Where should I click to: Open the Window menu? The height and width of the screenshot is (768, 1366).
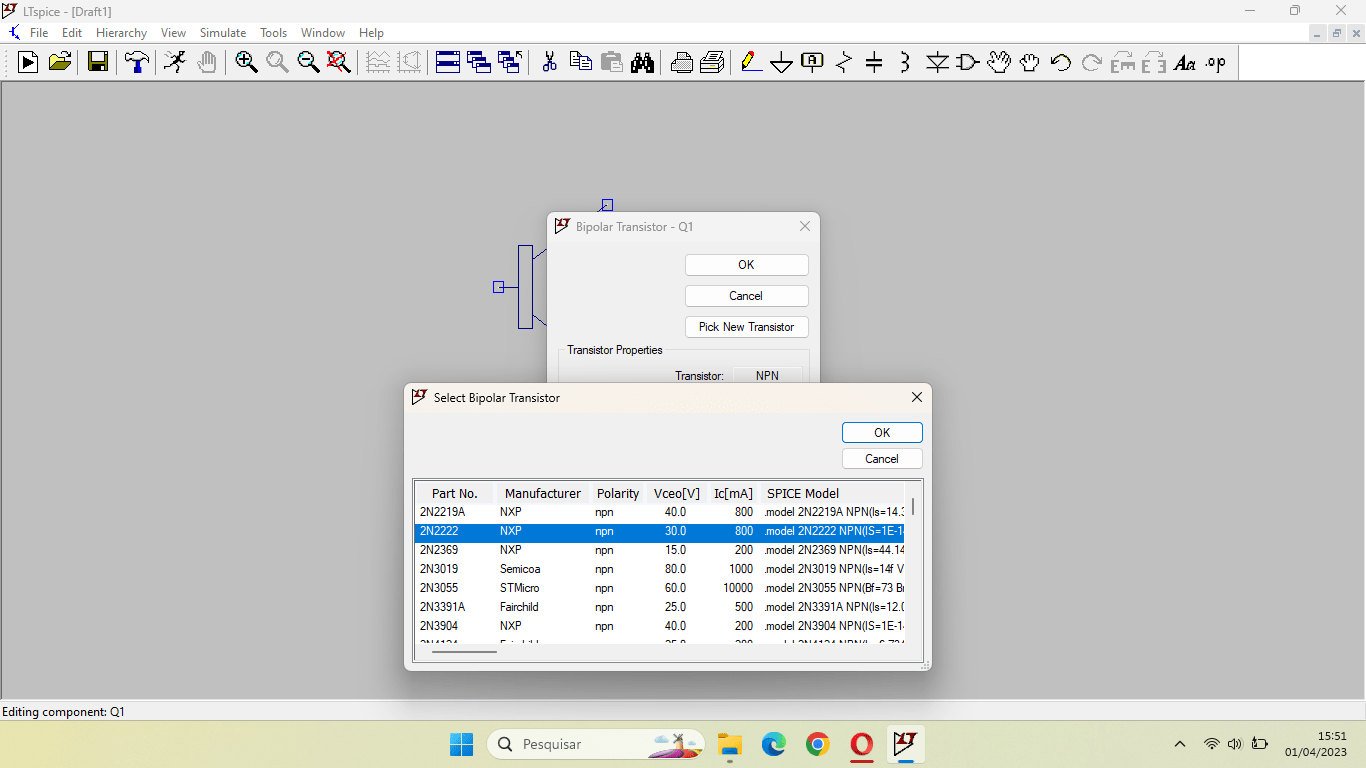coord(323,33)
